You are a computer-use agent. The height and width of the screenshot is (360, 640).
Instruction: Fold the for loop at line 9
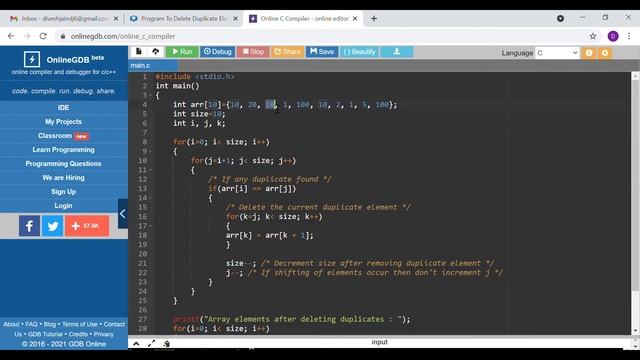click(151, 151)
